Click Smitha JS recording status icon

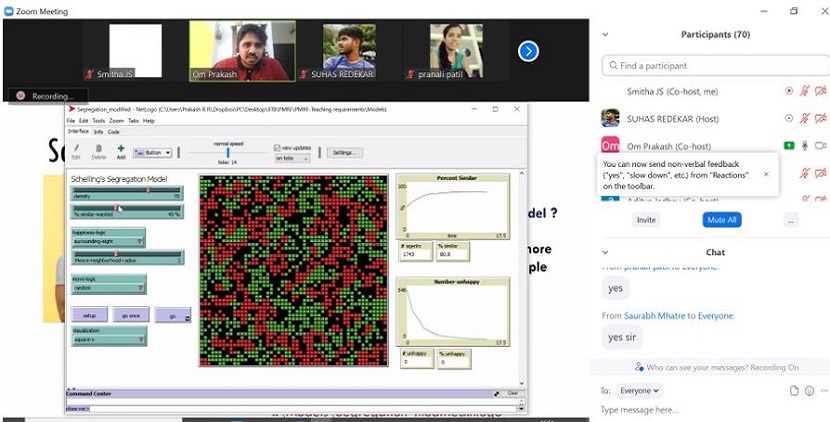(x=789, y=91)
